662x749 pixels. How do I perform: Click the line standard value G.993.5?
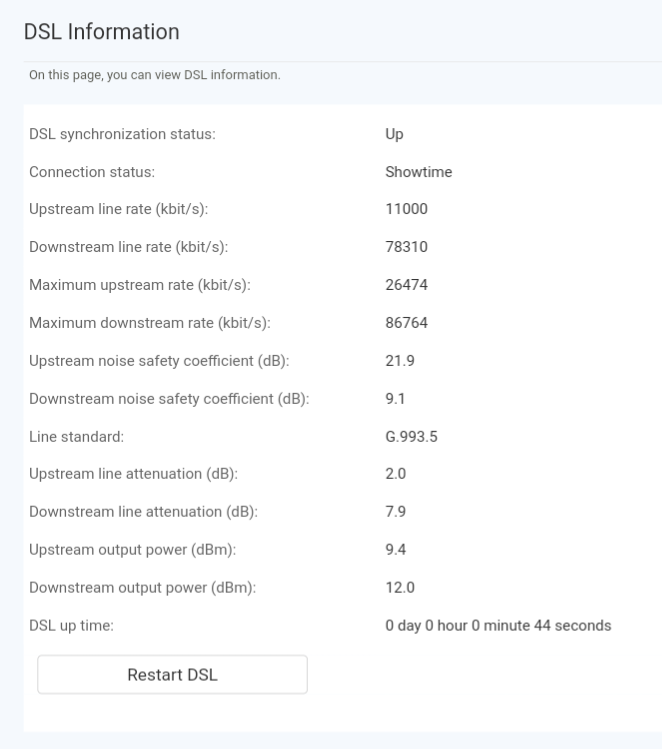(x=412, y=437)
